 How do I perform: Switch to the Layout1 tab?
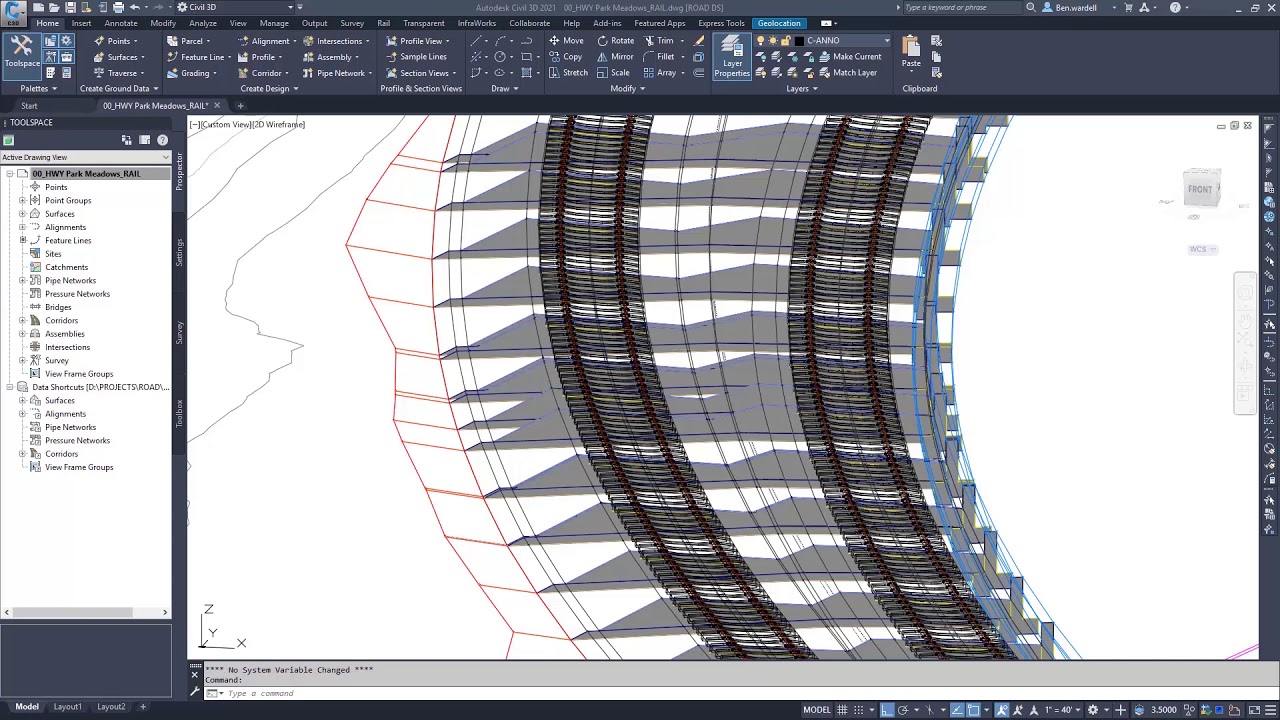[x=68, y=707]
